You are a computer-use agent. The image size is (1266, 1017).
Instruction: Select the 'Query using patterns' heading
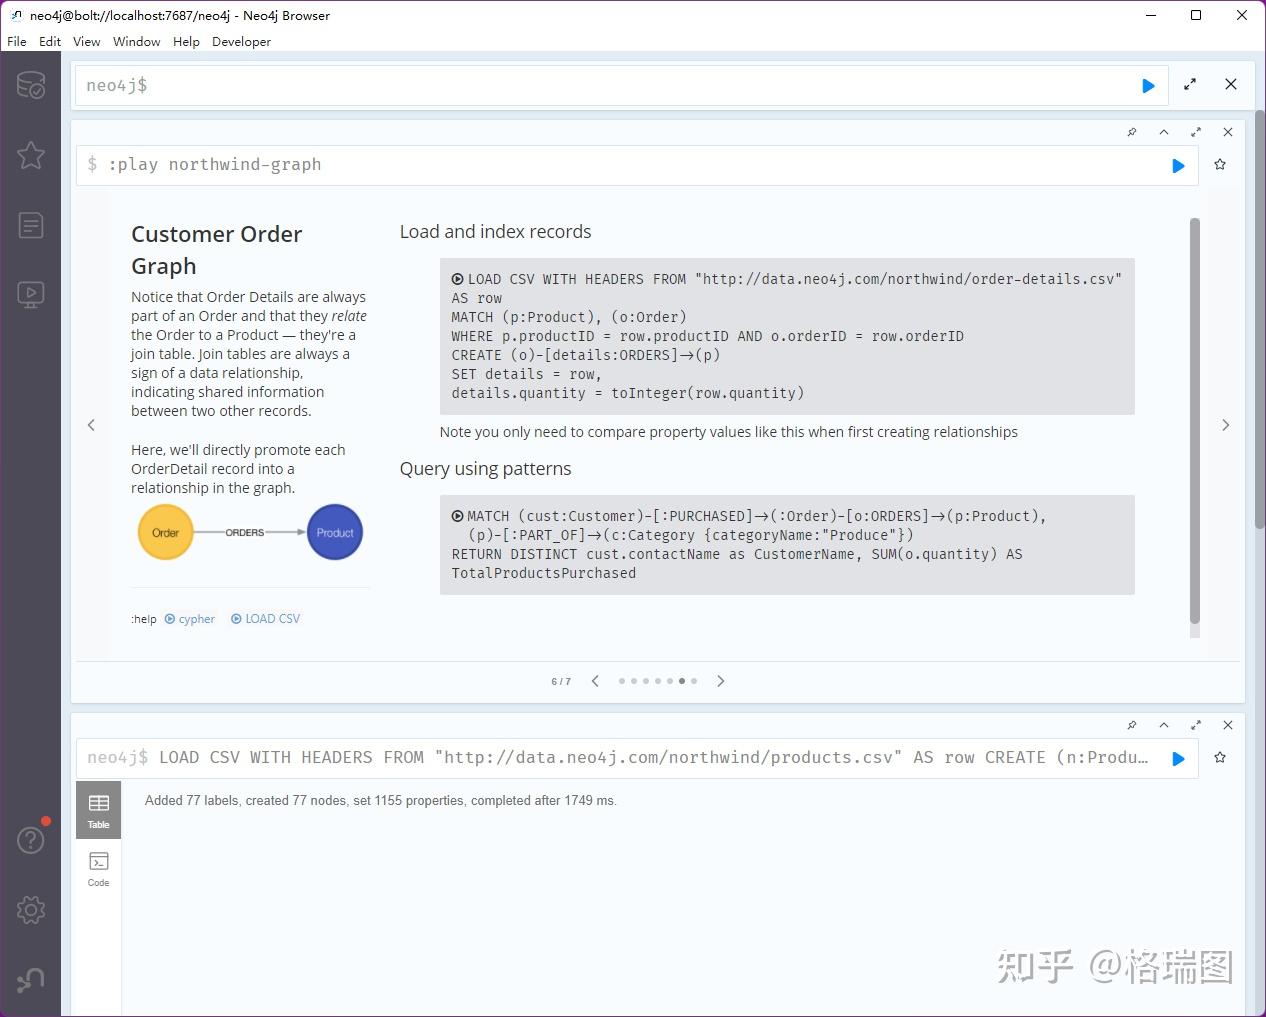coord(485,469)
